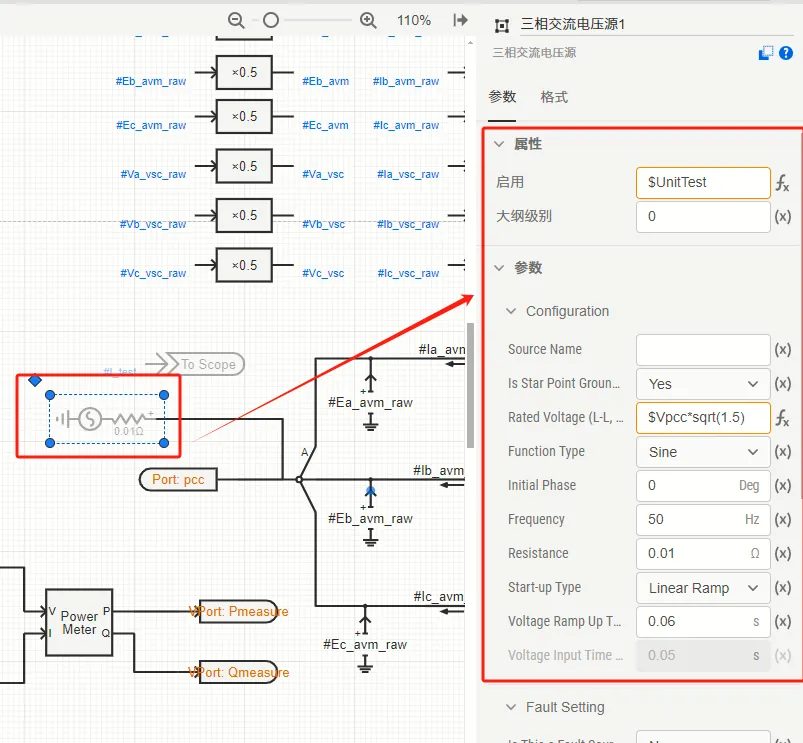Click the #Ec_avm_raw voltmeter symbol
This screenshot has height=743, width=803.
pyautogui.click(x=365, y=638)
